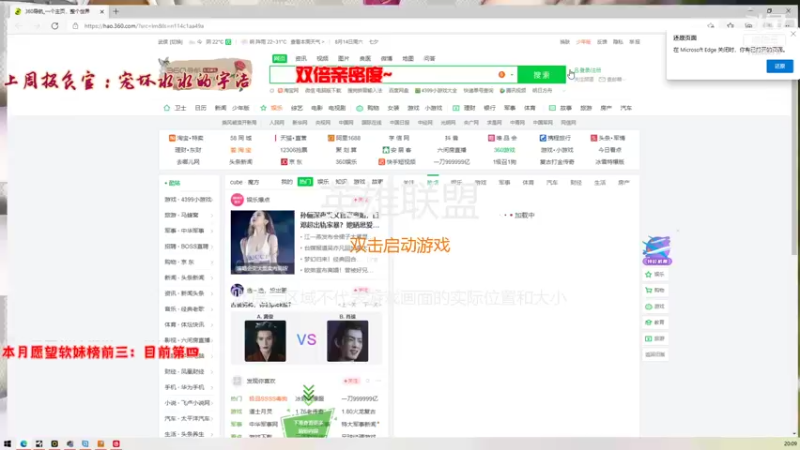Open the 12306抢票 link
This screenshot has height=450, width=800.
click(293, 150)
